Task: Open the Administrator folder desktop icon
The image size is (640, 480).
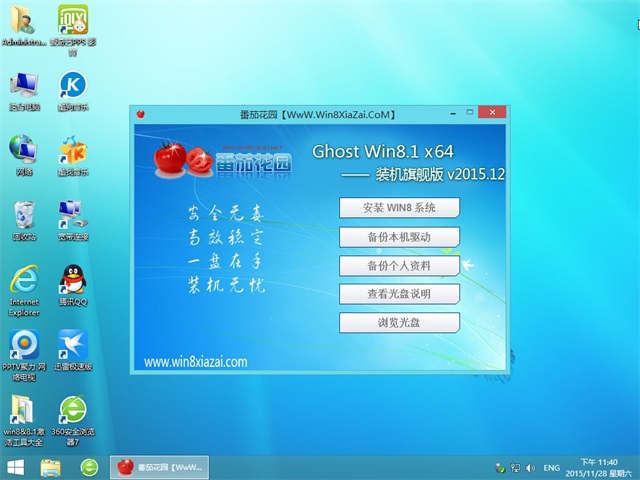Action: click(23, 24)
